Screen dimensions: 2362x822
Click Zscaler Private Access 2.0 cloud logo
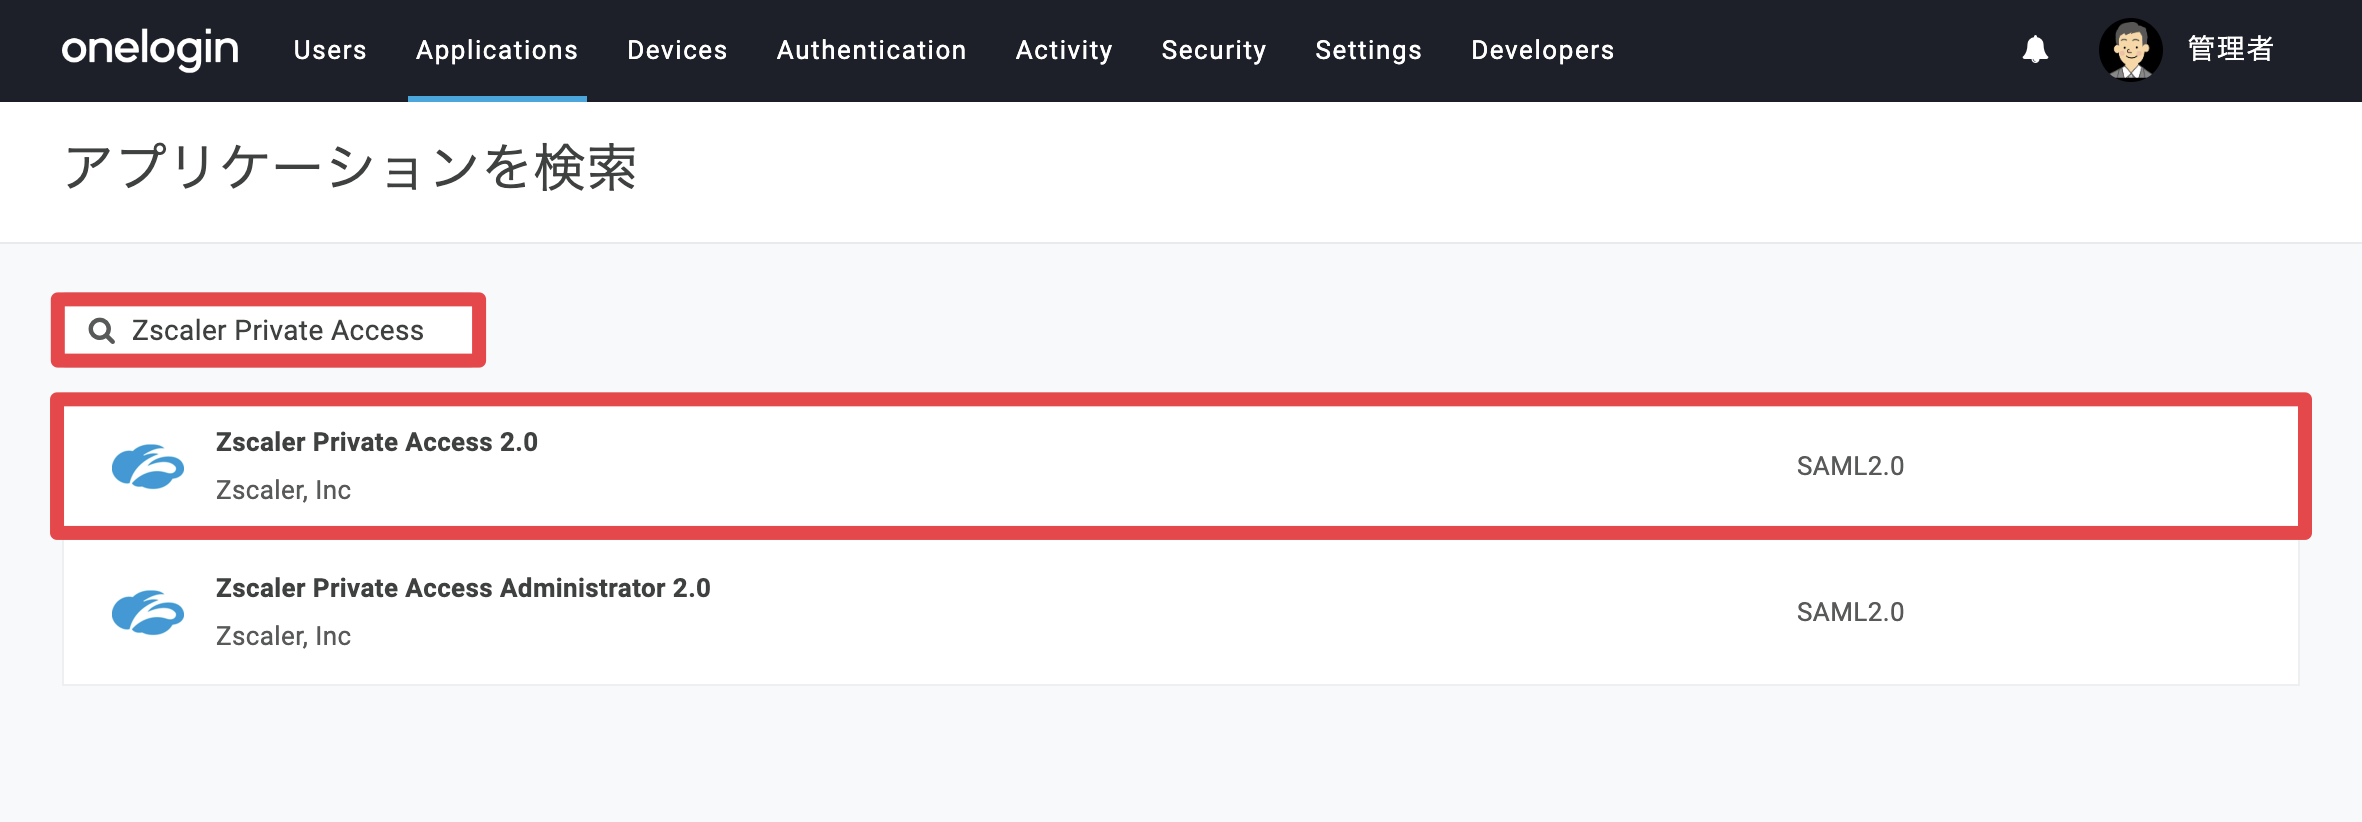[x=148, y=466]
